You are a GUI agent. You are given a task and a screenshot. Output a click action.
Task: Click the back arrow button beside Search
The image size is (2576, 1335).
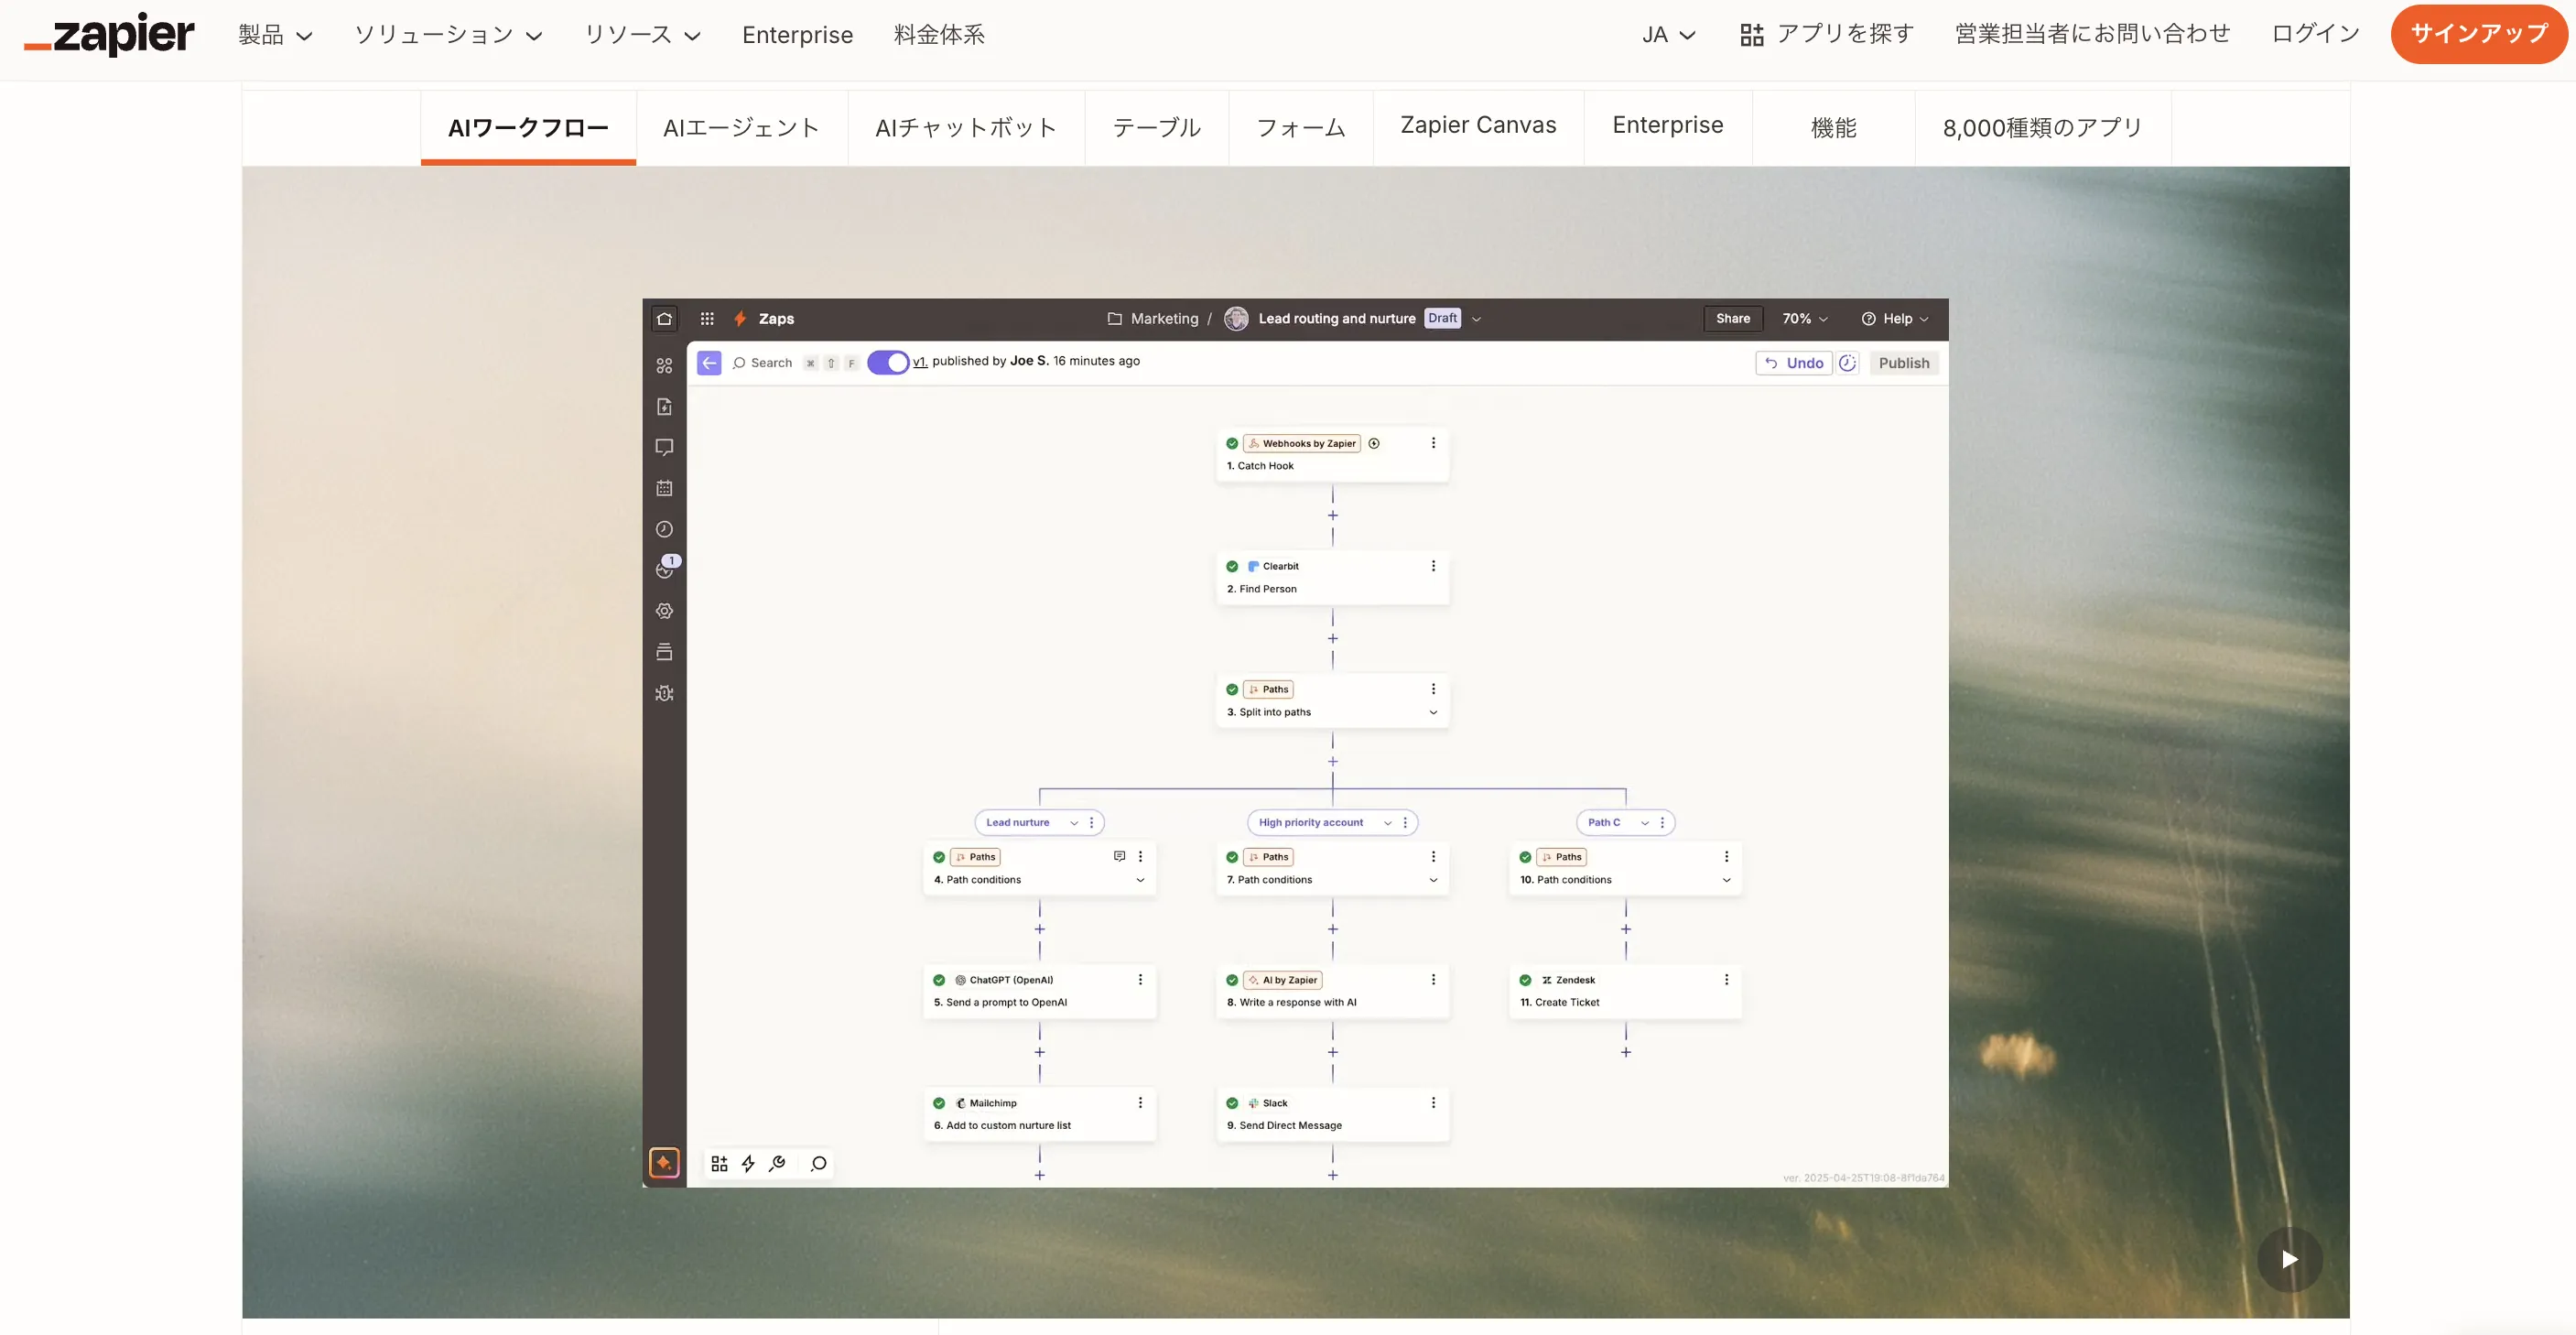pyautogui.click(x=709, y=363)
